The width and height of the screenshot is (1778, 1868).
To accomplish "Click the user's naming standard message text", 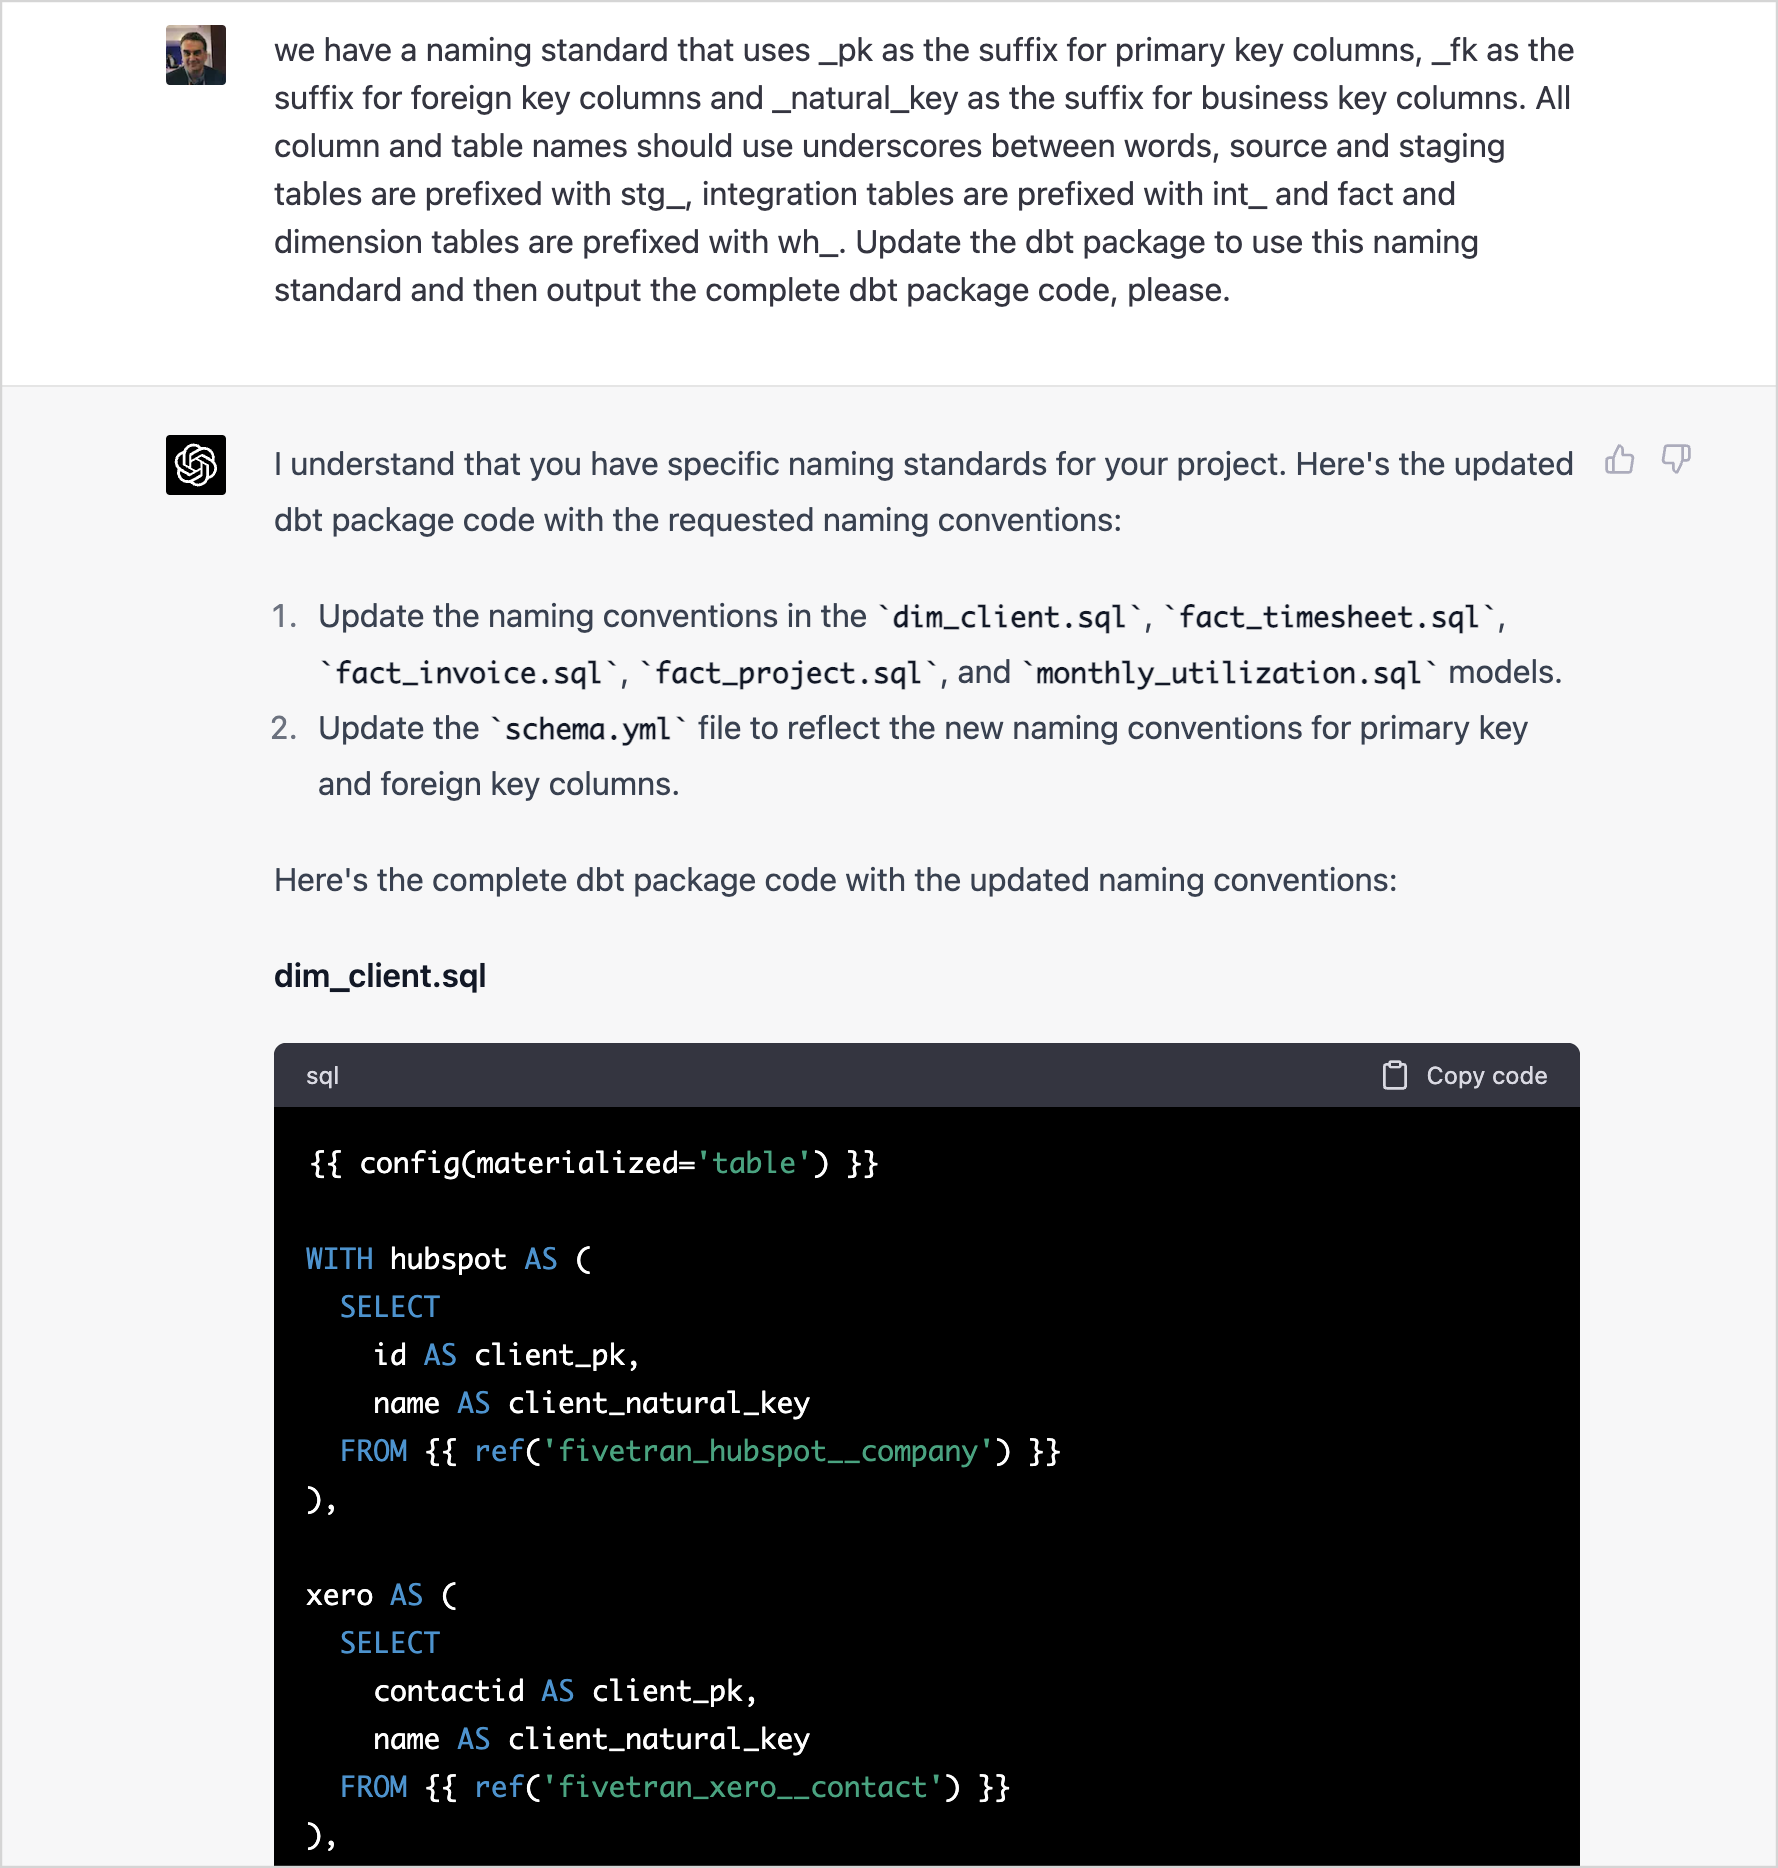I will [924, 170].
